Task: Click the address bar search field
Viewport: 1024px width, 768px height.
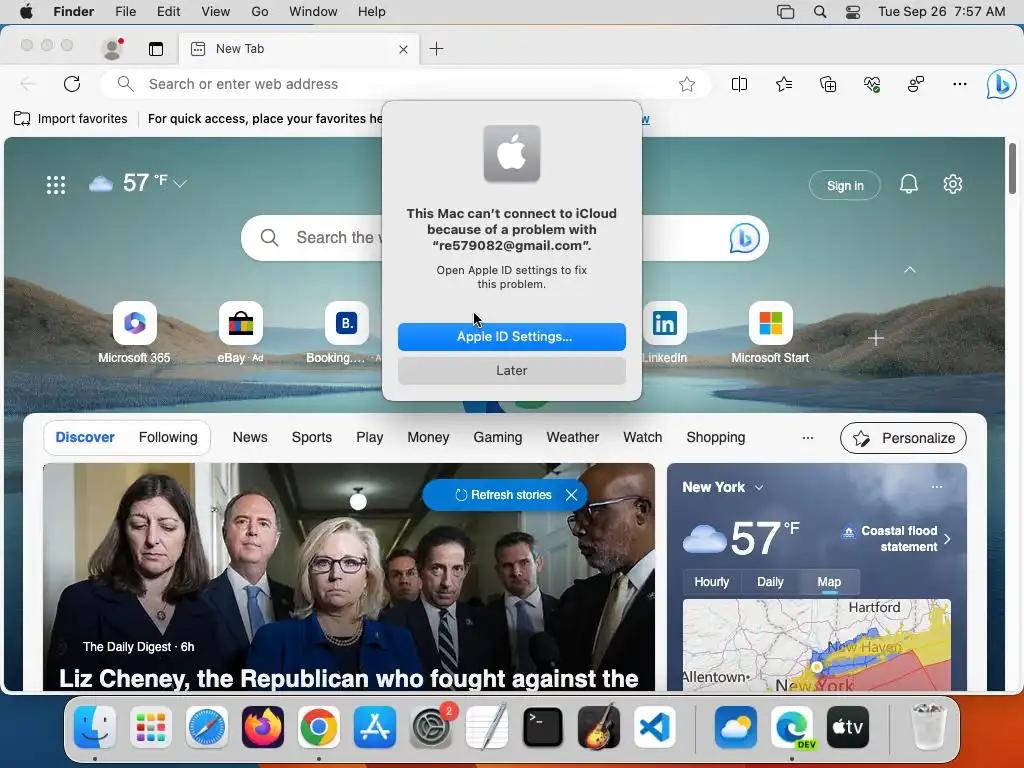Action: point(405,84)
